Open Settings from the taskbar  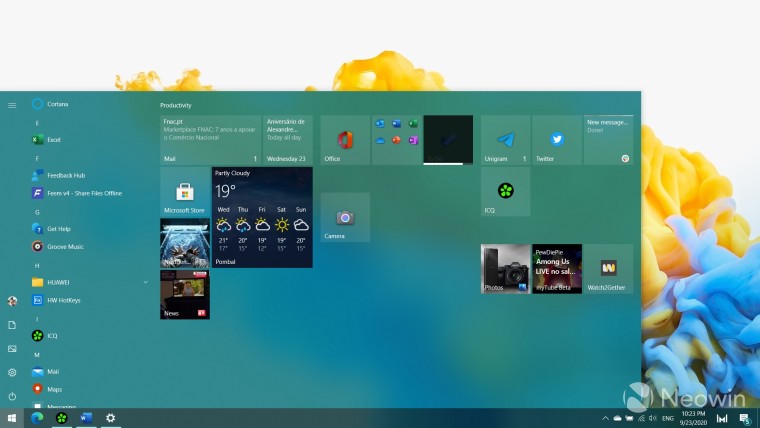coord(111,418)
